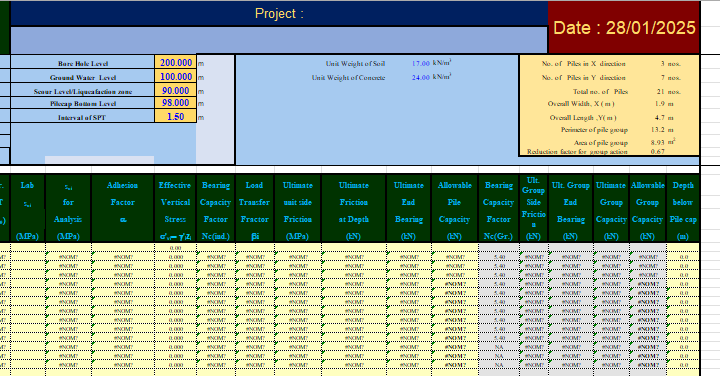Click the pile group area value 8.93
Viewport: 720px width, 376px height.
(658, 143)
